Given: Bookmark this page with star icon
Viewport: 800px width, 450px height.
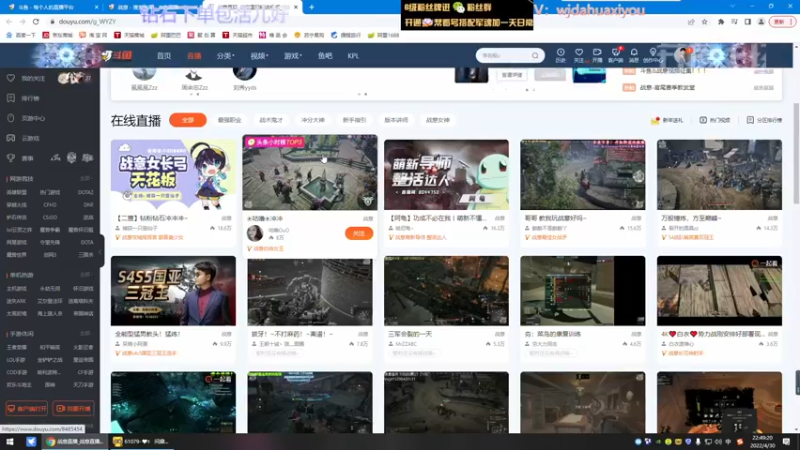Looking at the screenshot, I should tap(705, 21).
